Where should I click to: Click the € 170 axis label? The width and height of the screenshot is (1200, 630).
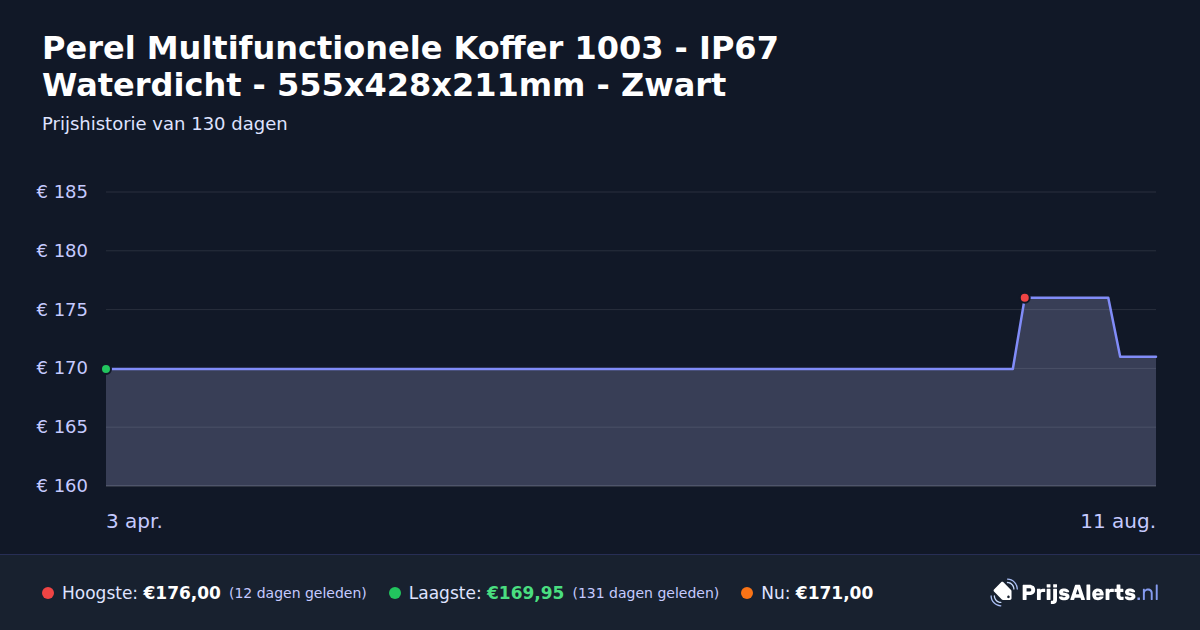click(62, 368)
